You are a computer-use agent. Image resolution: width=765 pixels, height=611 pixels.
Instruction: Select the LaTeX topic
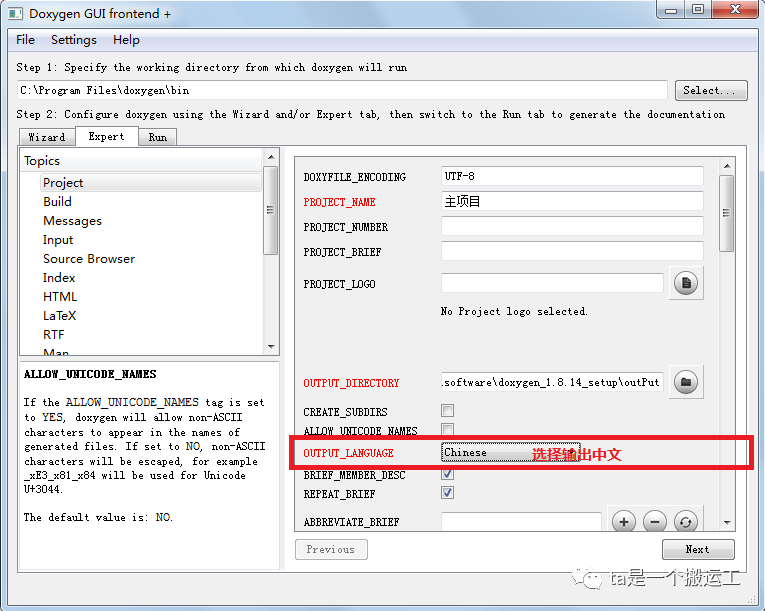coord(60,316)
